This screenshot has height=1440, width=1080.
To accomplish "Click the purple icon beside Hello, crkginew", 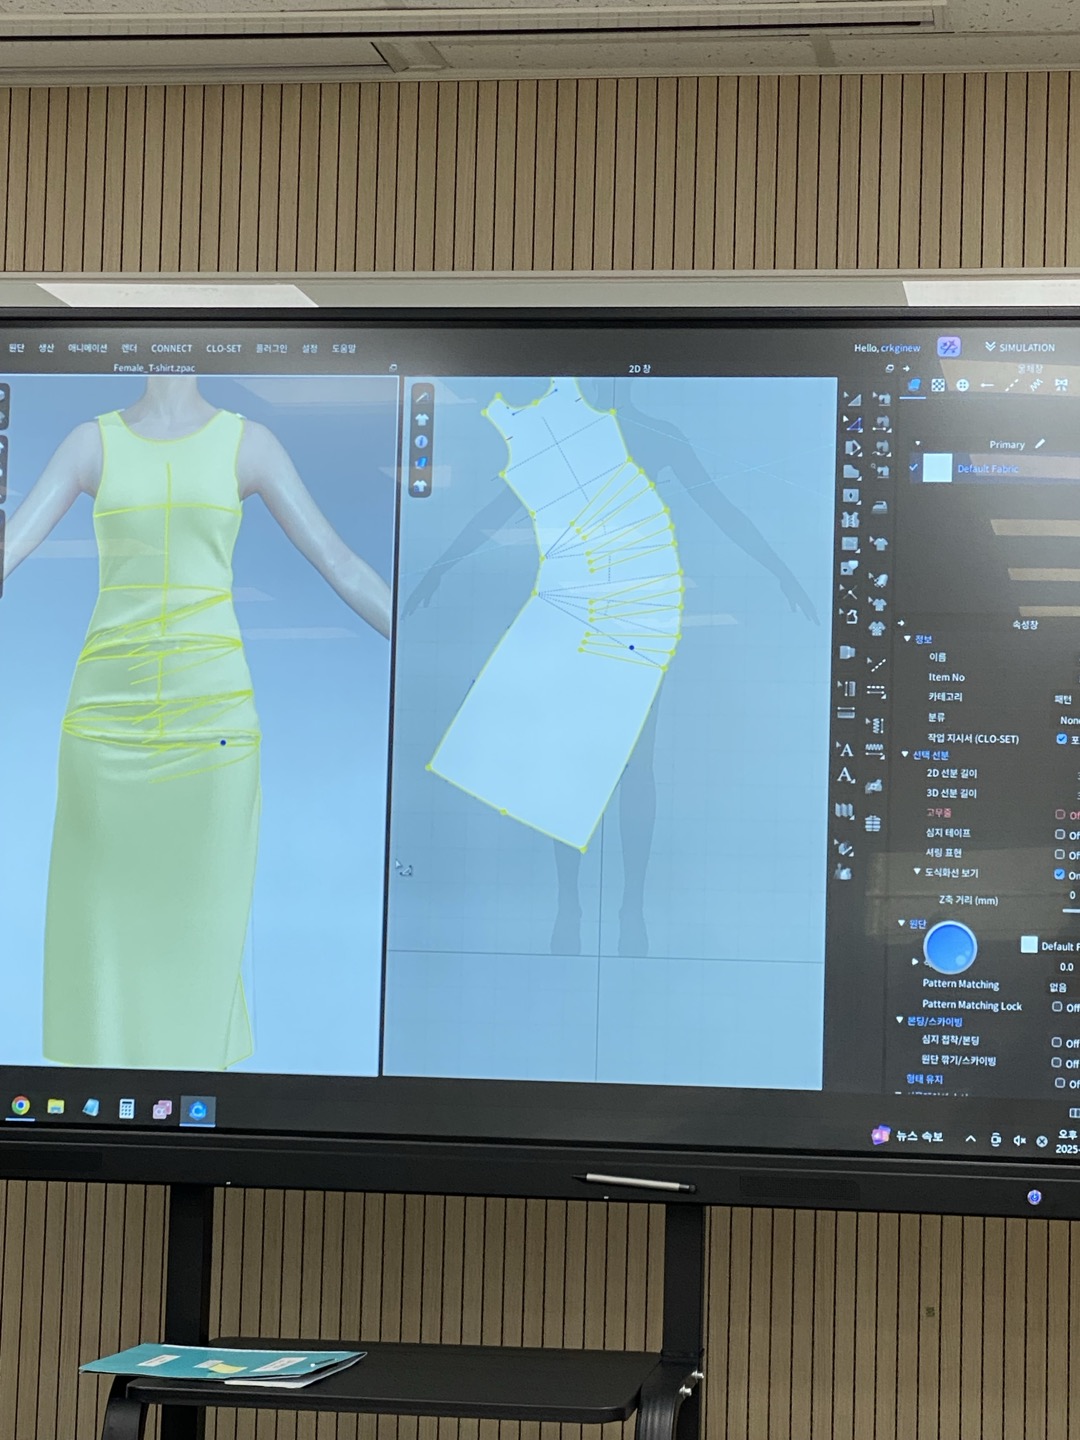I will pos(948,347).
